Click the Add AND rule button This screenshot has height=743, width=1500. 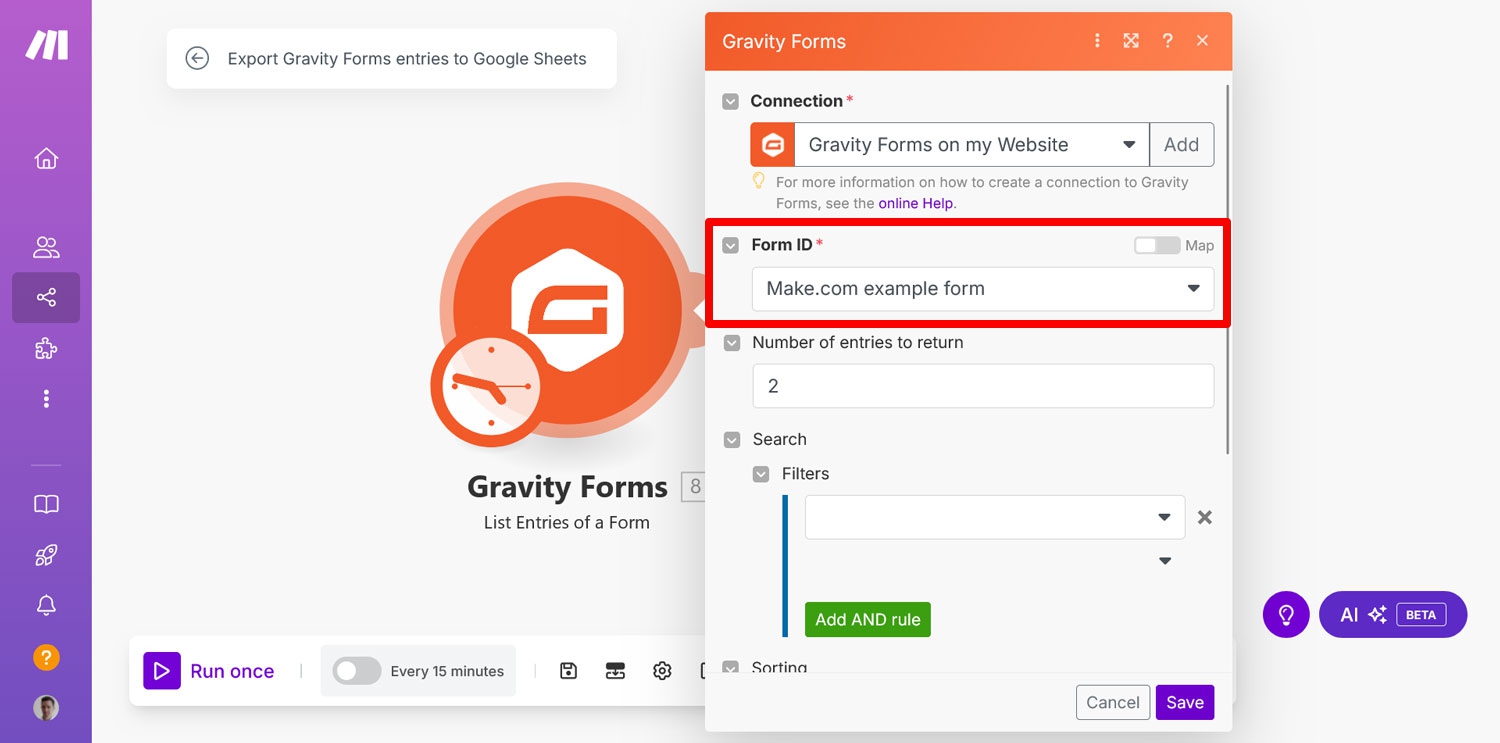point(868,619)
